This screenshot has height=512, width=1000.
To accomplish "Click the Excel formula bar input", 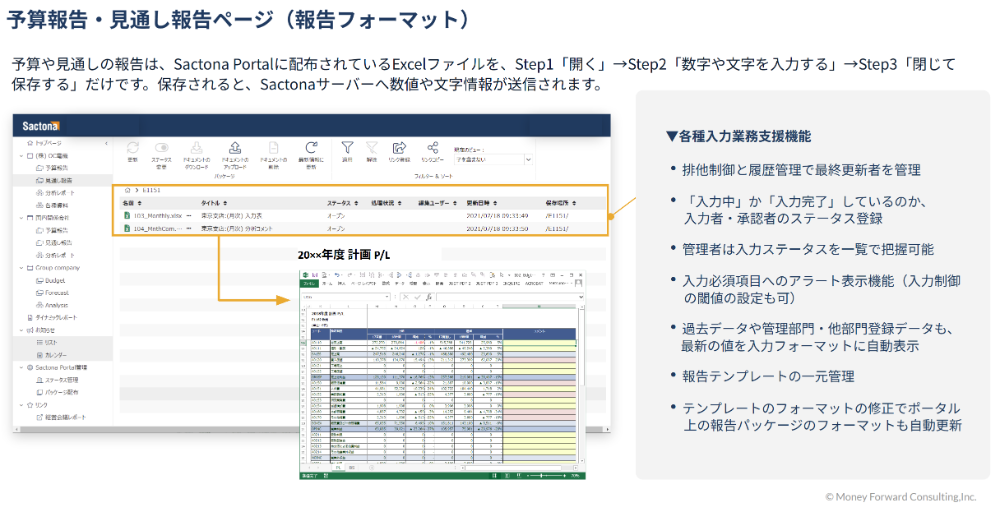I will [x=507, y=297].
